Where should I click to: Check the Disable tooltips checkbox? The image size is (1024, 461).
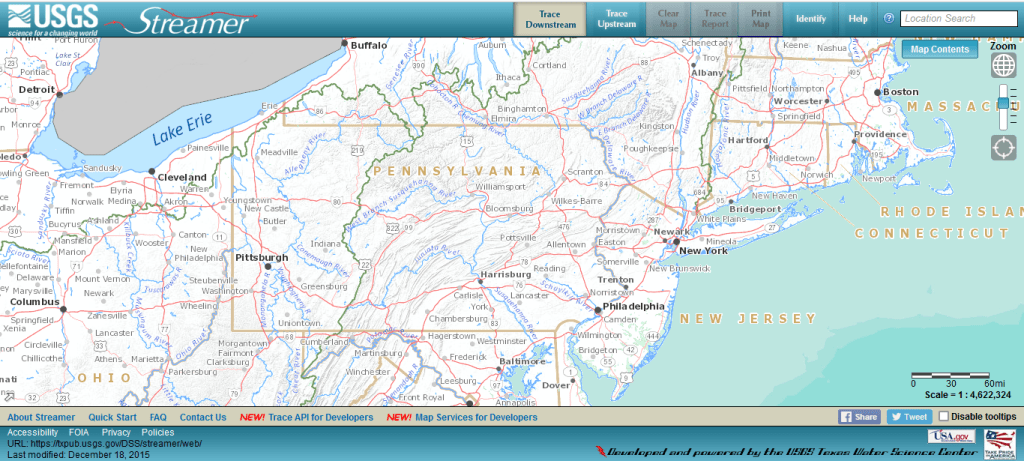point(944,417)
